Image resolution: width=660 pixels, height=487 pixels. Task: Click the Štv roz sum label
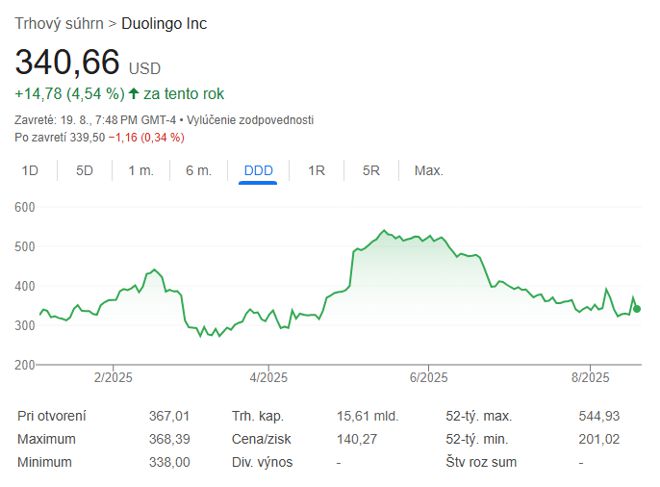pos(481,462)
